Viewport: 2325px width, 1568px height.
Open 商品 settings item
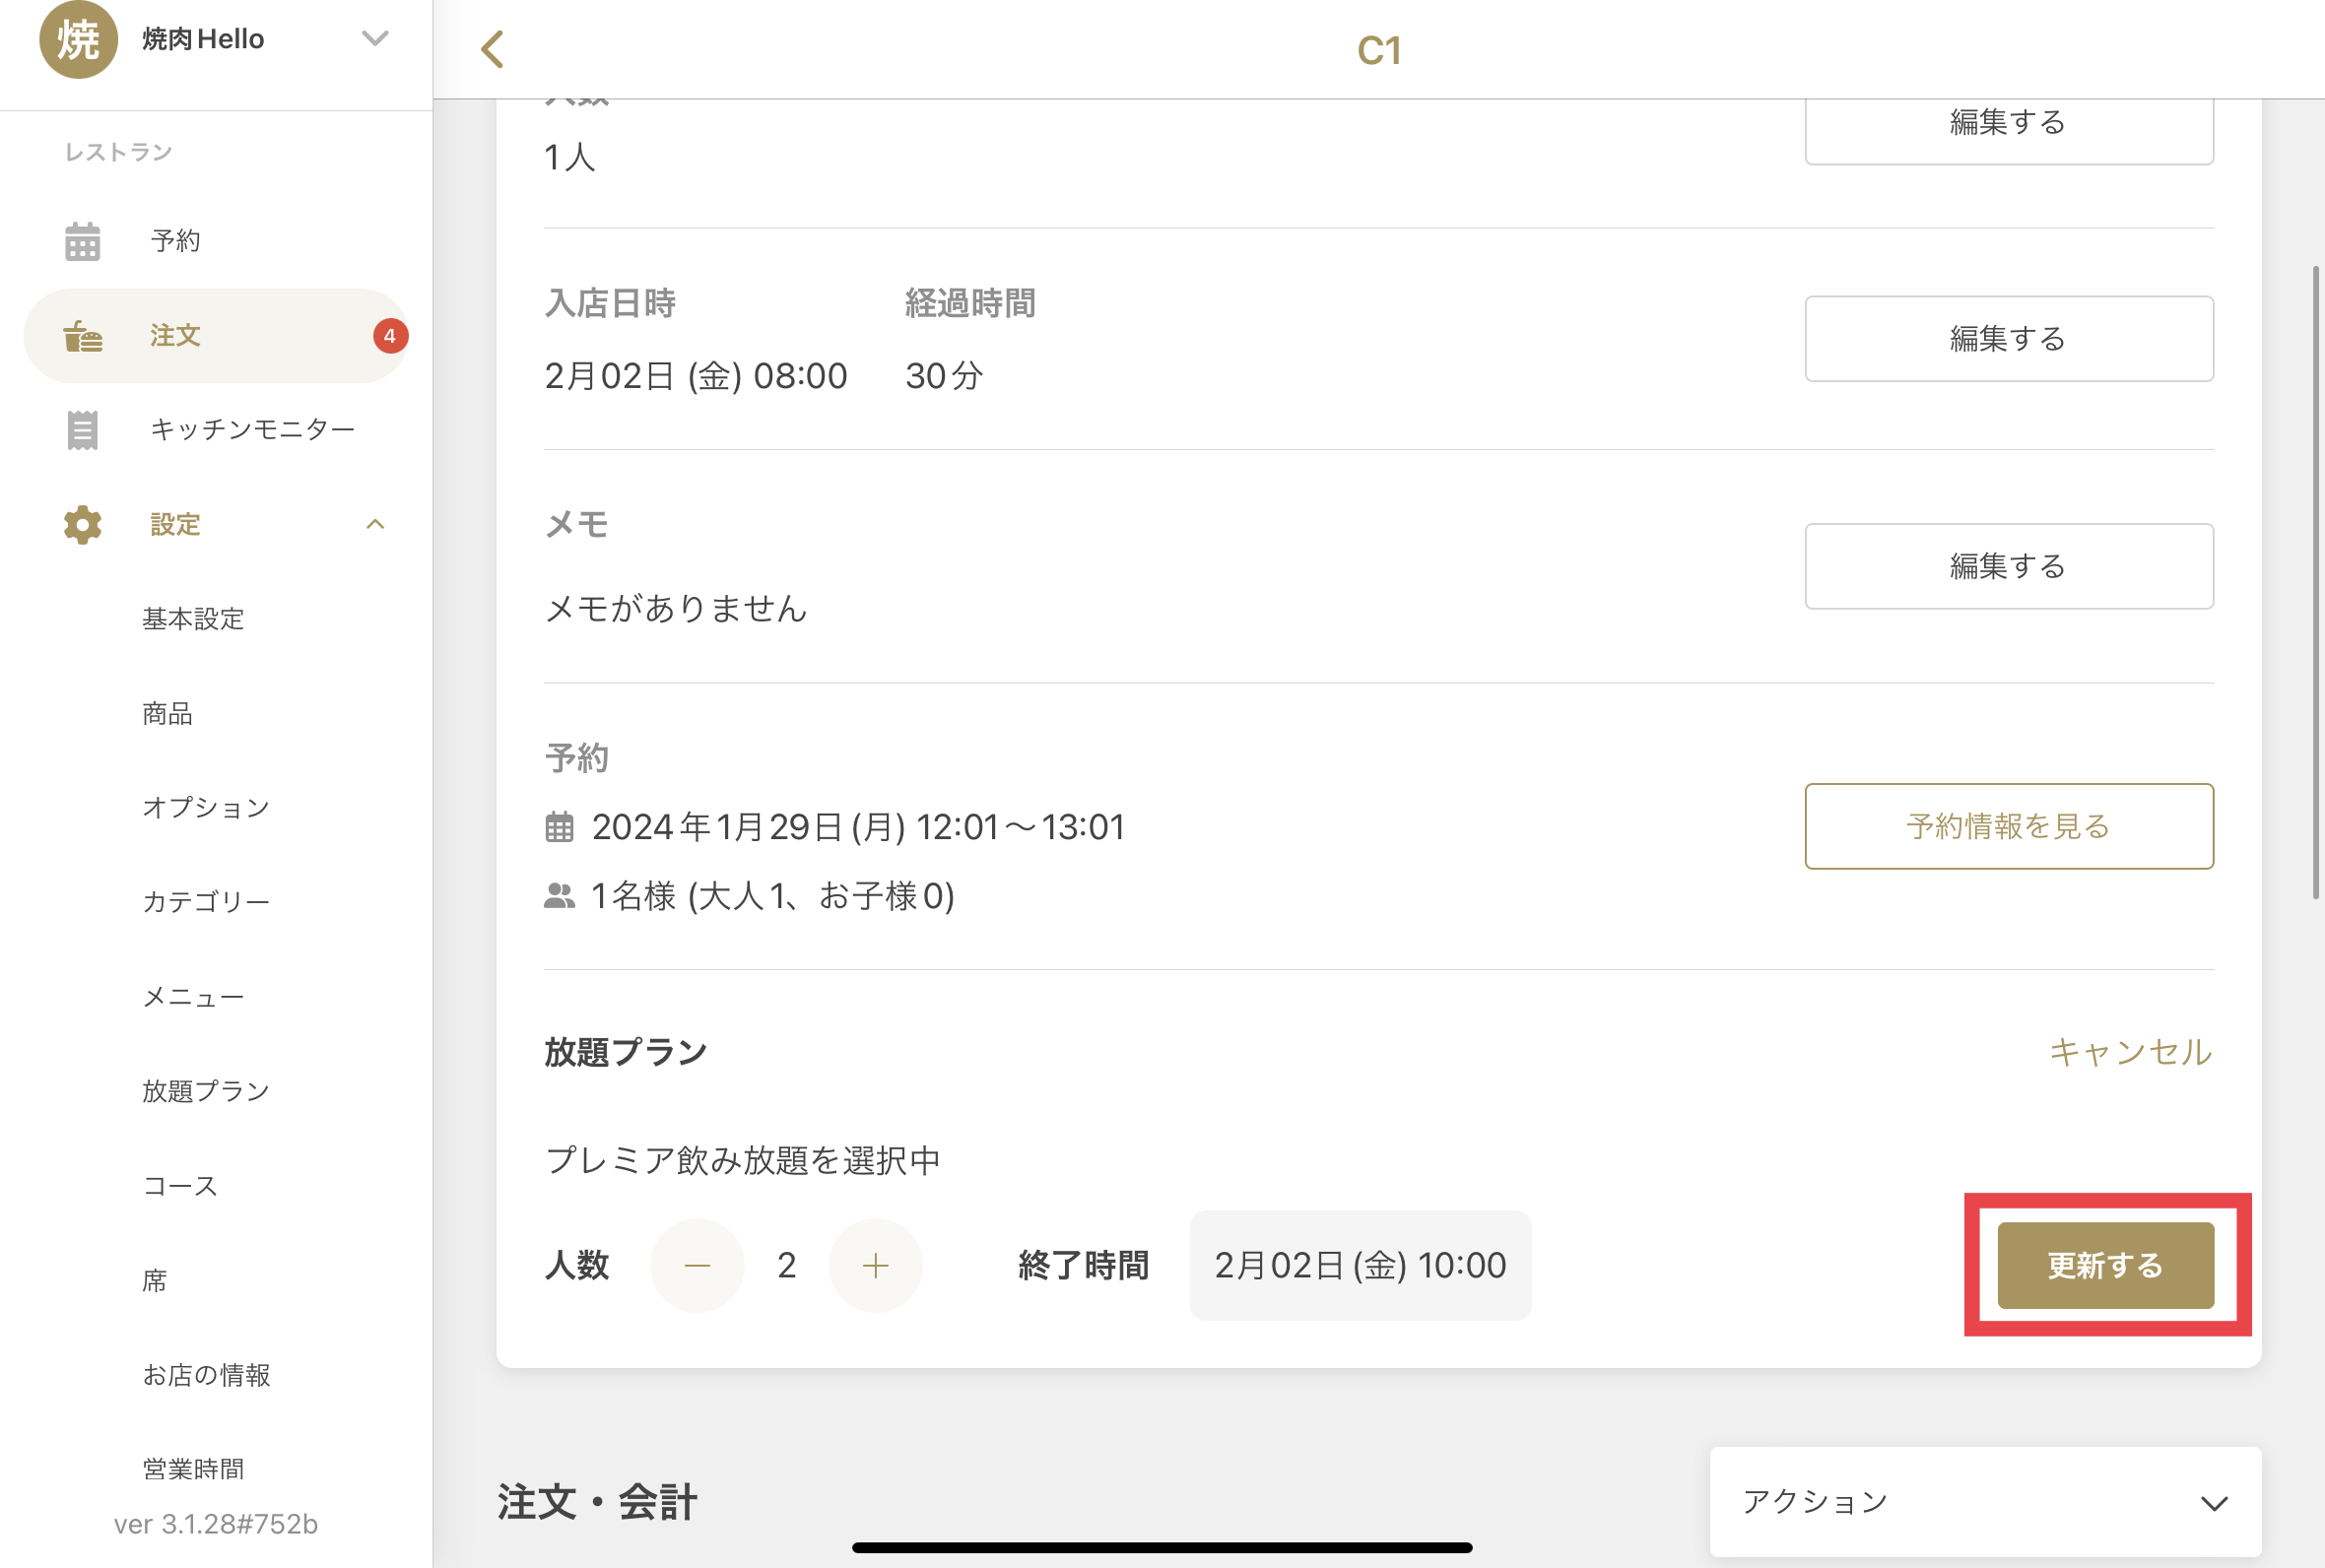(167, 713)
